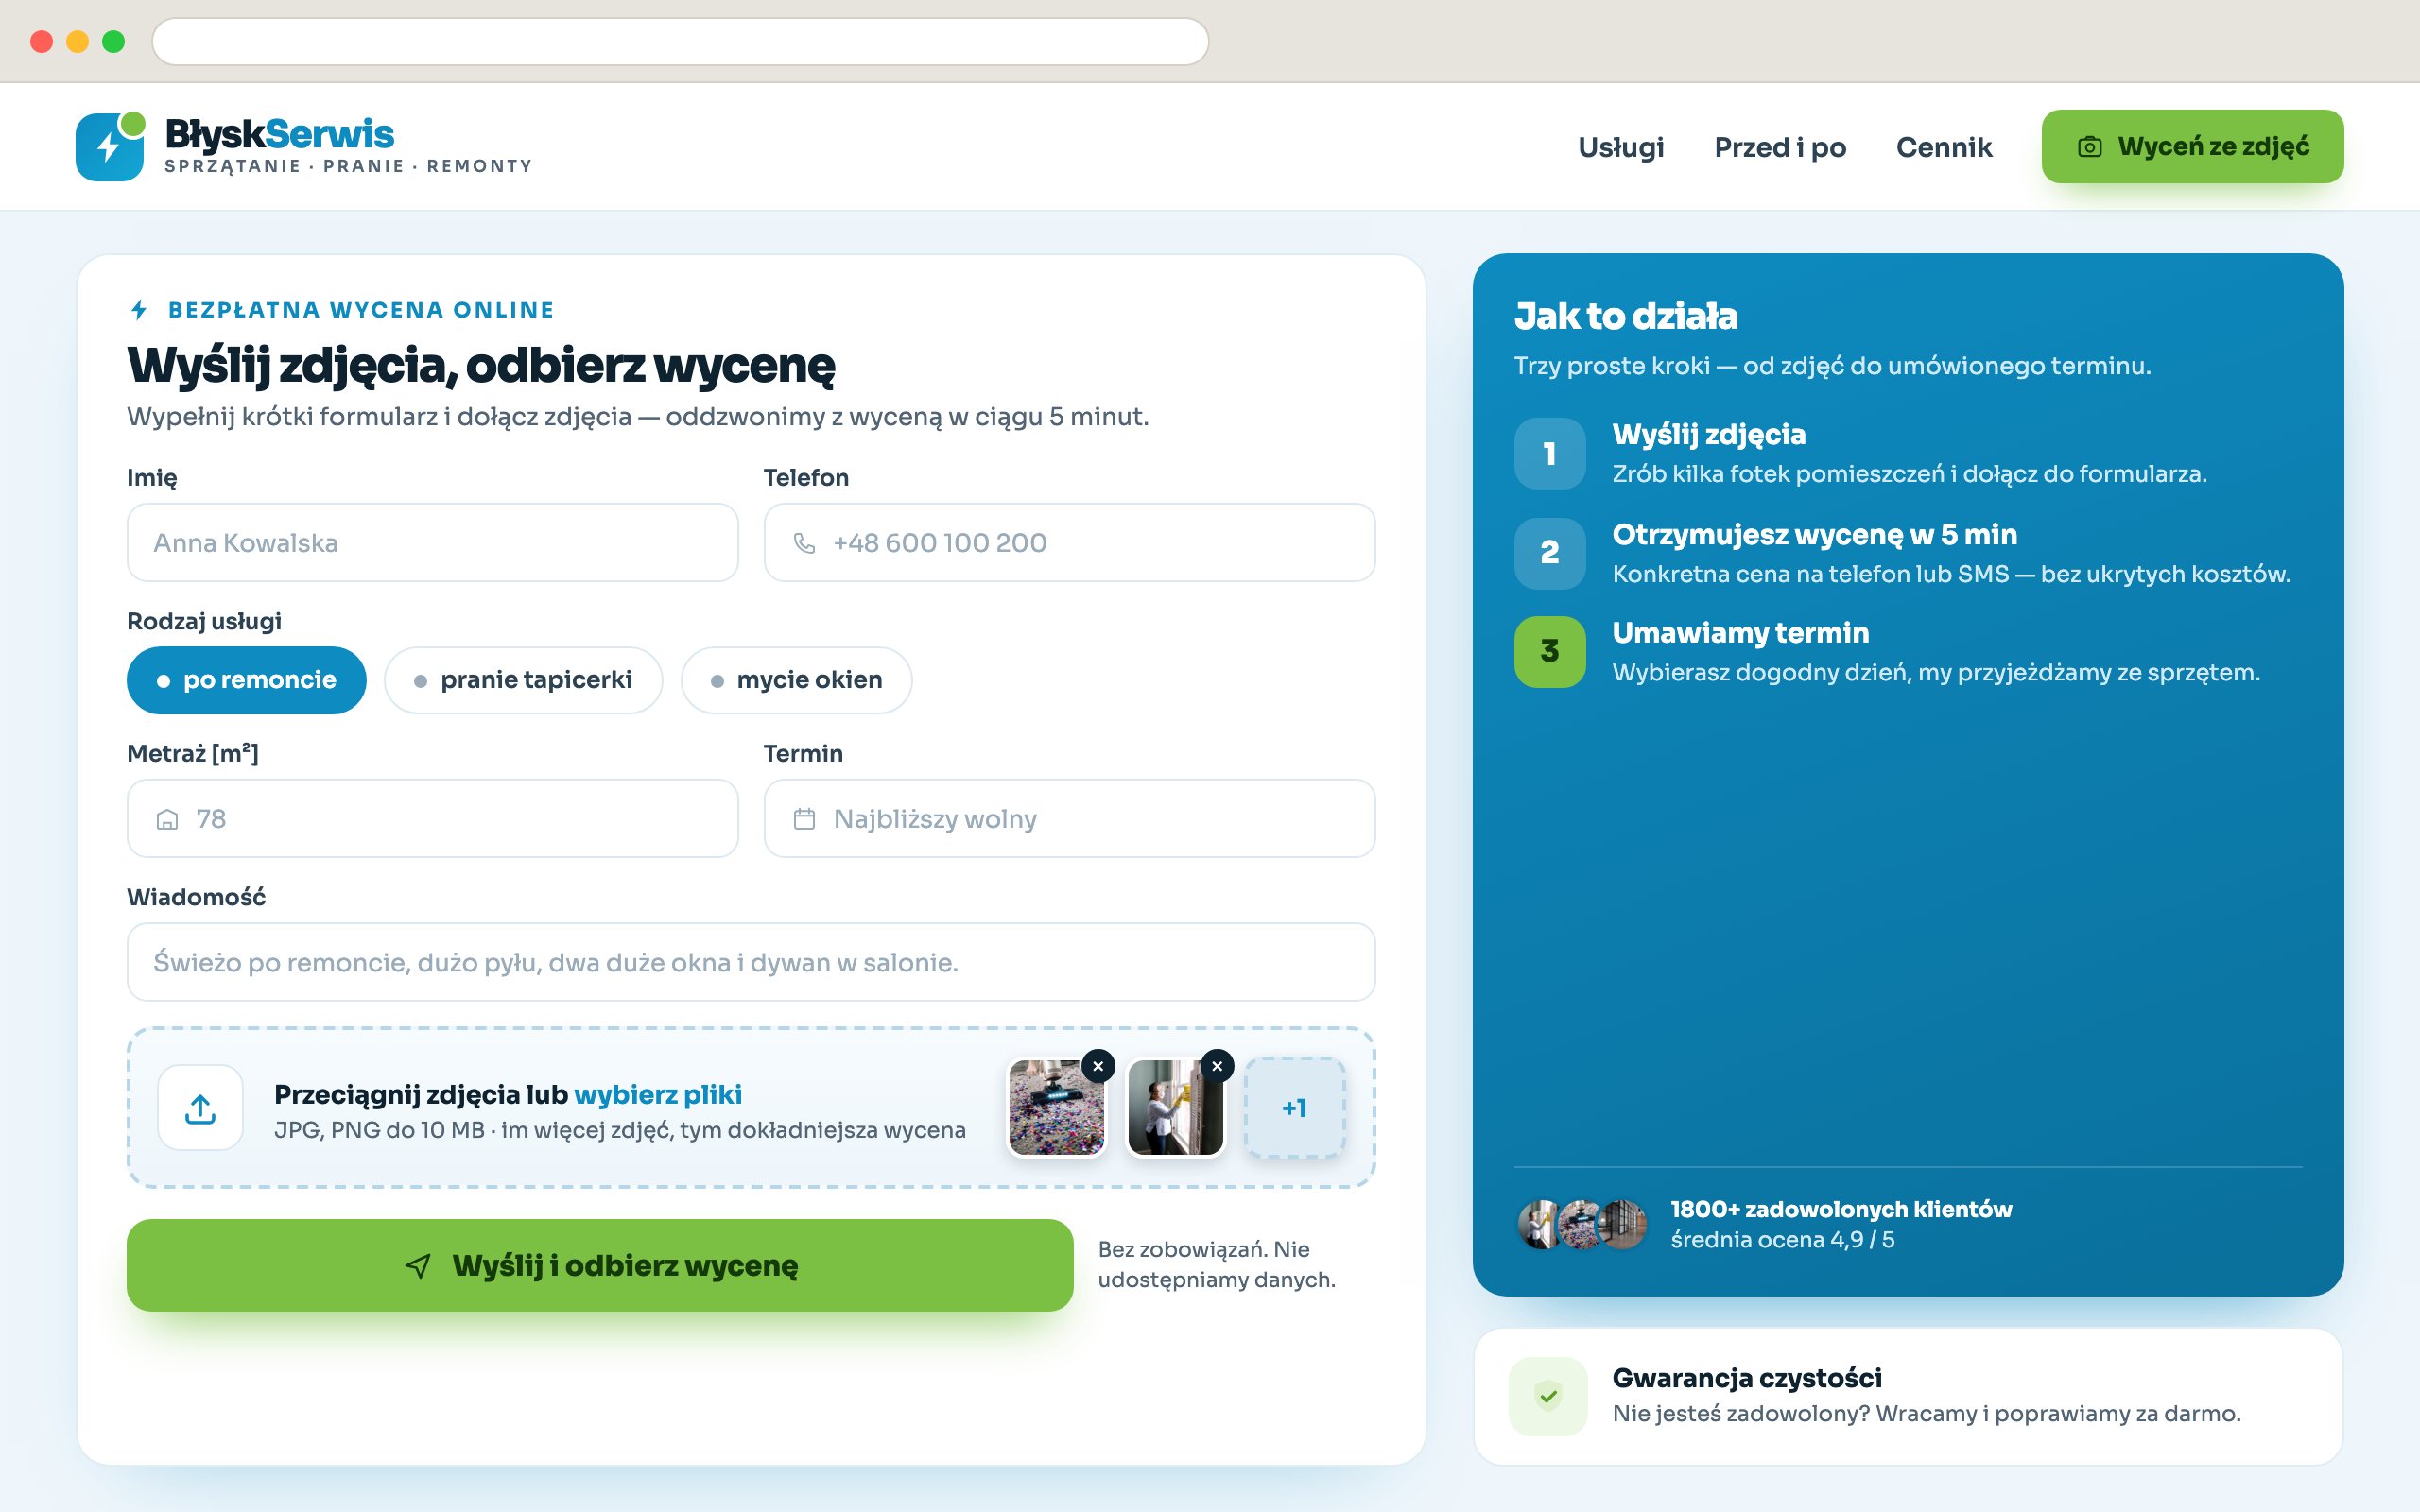Screen dimensions: 2420x1512
Task: Open the 'Przed i po' navigation item
Action: coord(1780,147)
